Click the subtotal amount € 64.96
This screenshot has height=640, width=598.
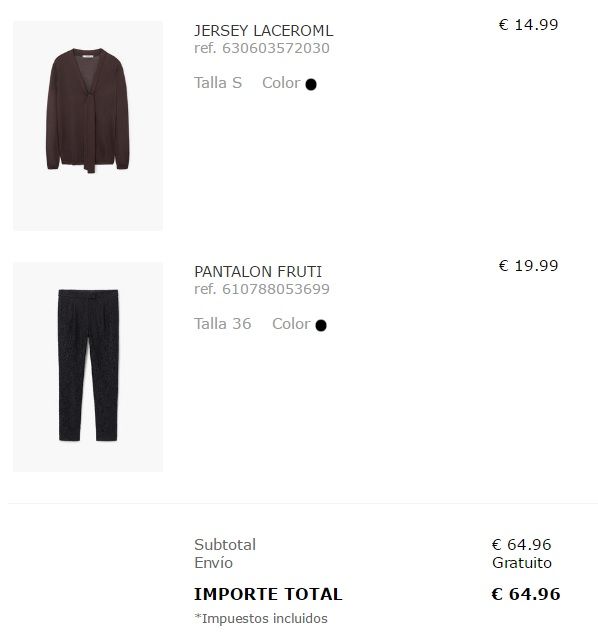tap(522, 544)
